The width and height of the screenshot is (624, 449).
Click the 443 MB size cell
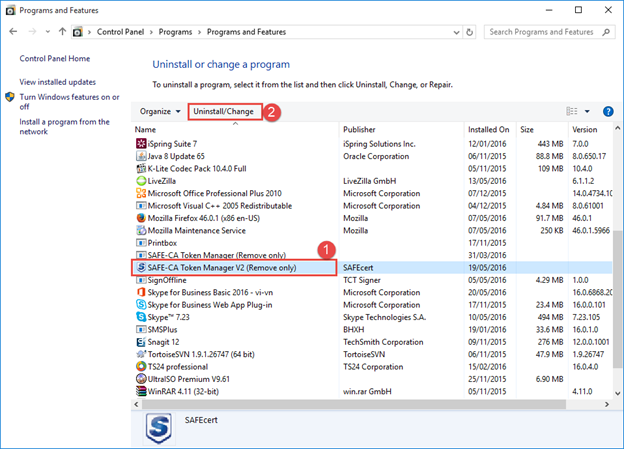point(550,144)
